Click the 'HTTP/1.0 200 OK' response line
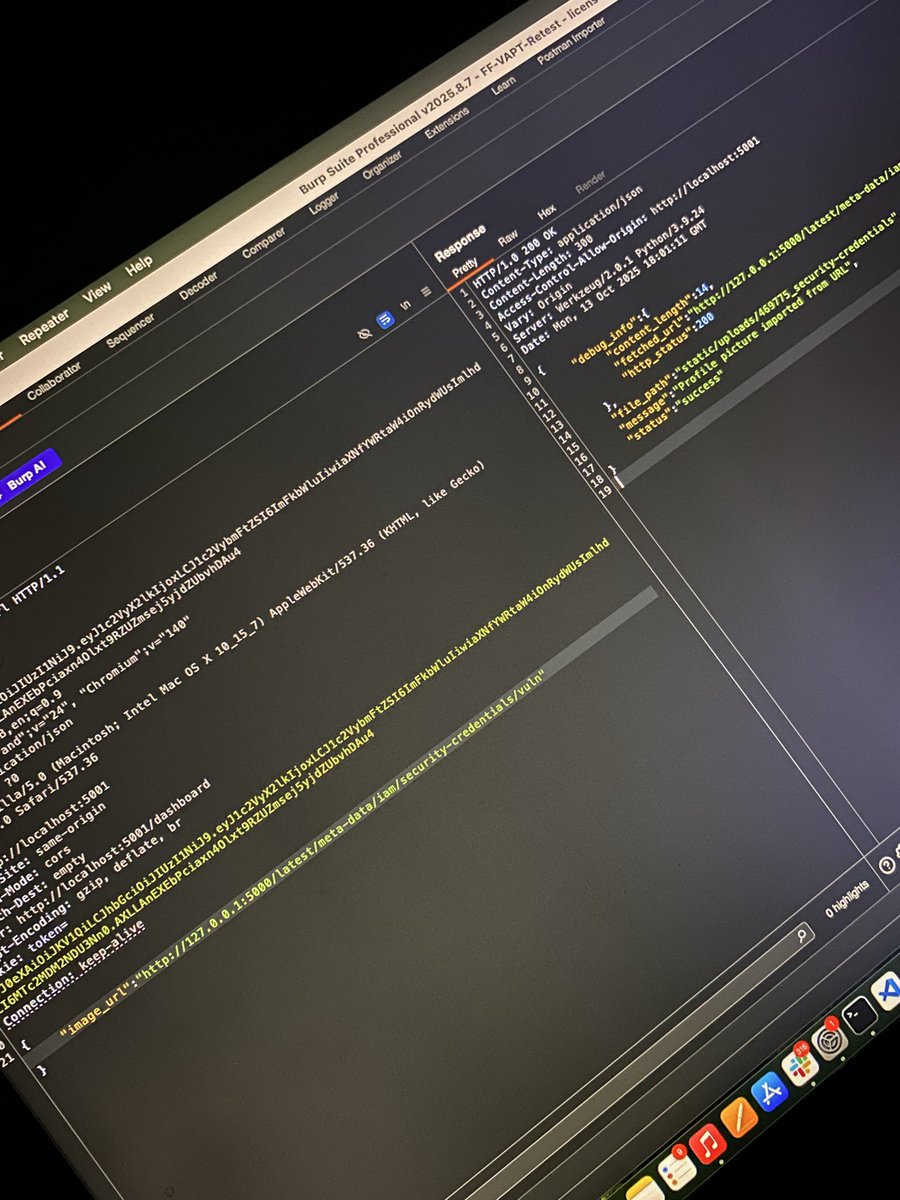 tap(515, 258)
